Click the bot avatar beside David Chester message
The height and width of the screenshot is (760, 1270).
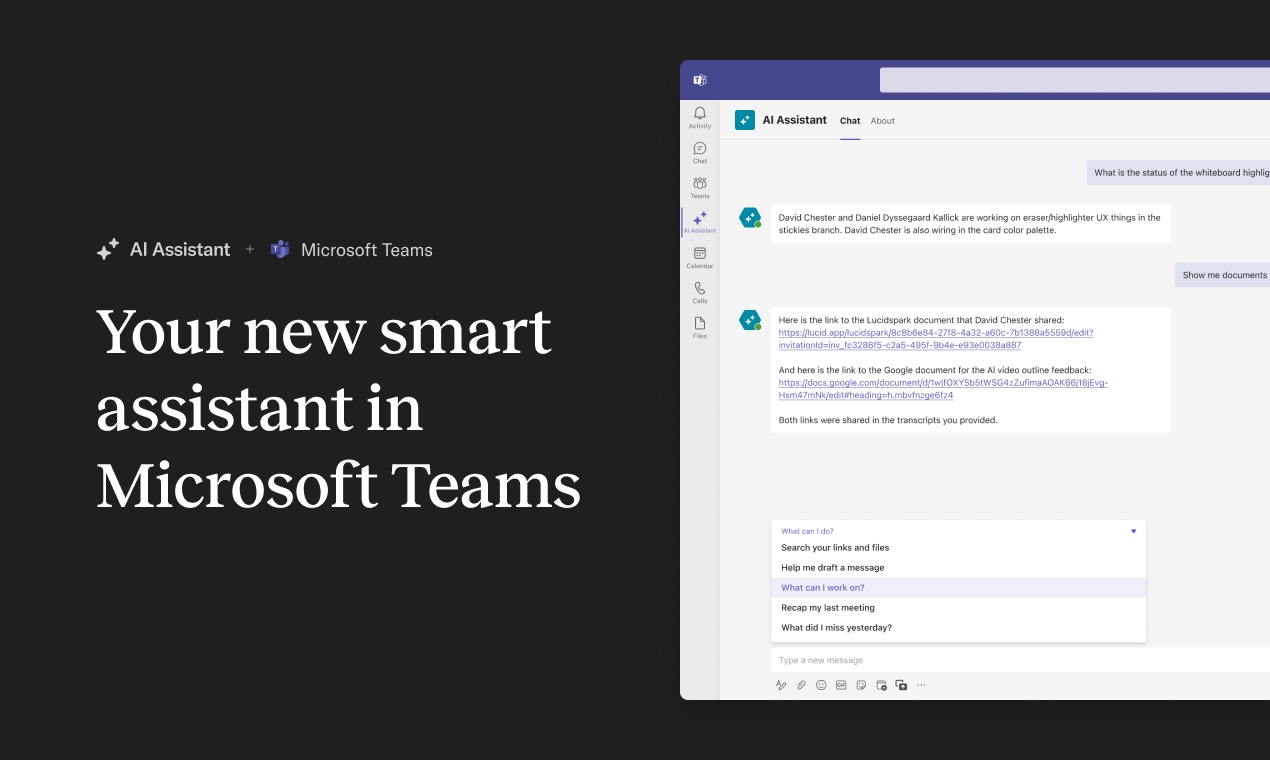[750, 217]
